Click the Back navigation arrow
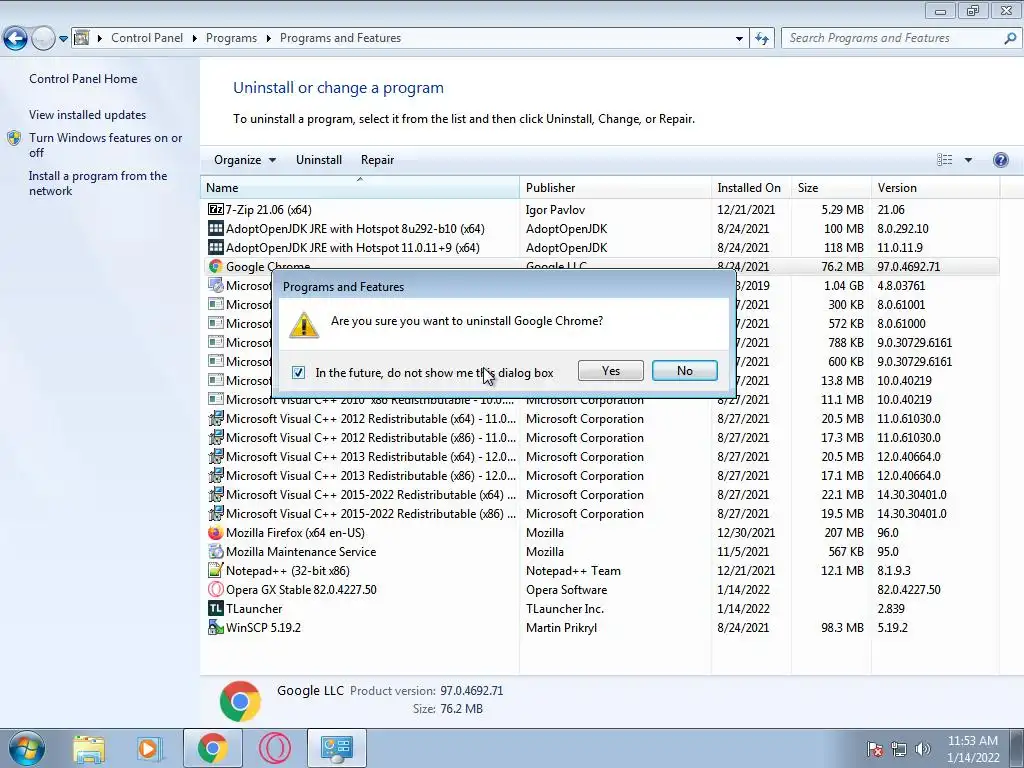Screen dimensions: 1024x768 tap(16, 39)
